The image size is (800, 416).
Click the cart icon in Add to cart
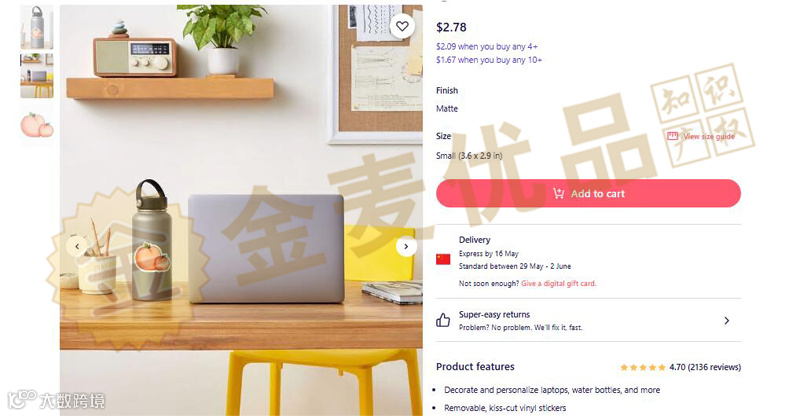[x=559, y=193]
